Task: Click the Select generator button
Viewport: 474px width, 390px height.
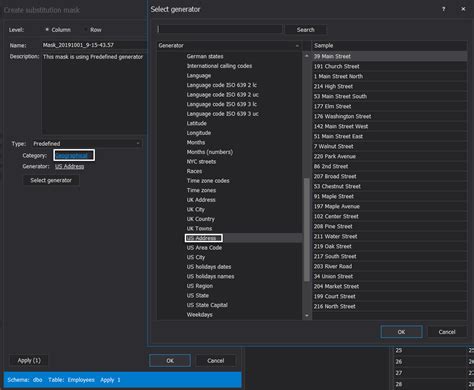Action: pos(51,180)
